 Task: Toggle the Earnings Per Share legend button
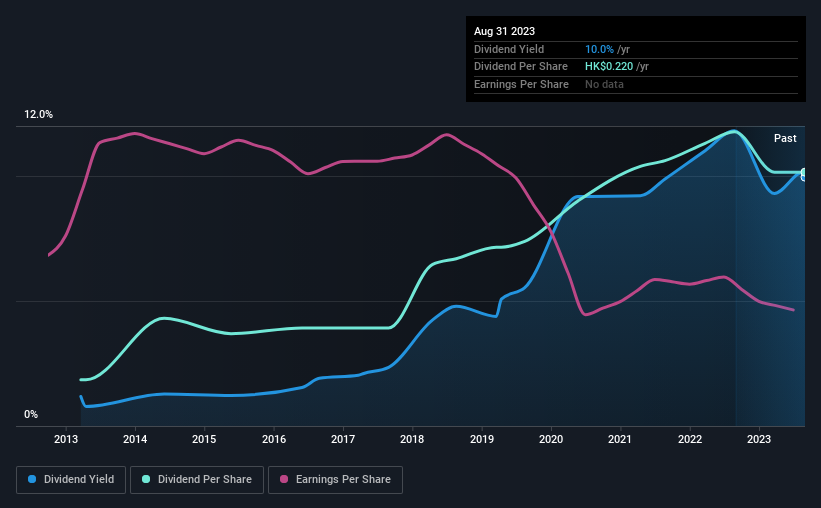pos(335,479)
